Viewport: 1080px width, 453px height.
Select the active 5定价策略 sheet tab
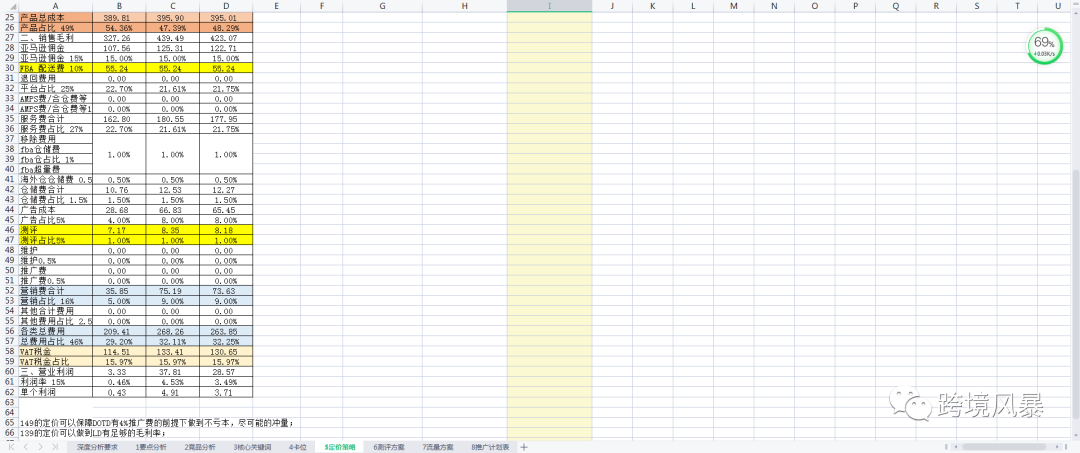(x=340, y=447)
